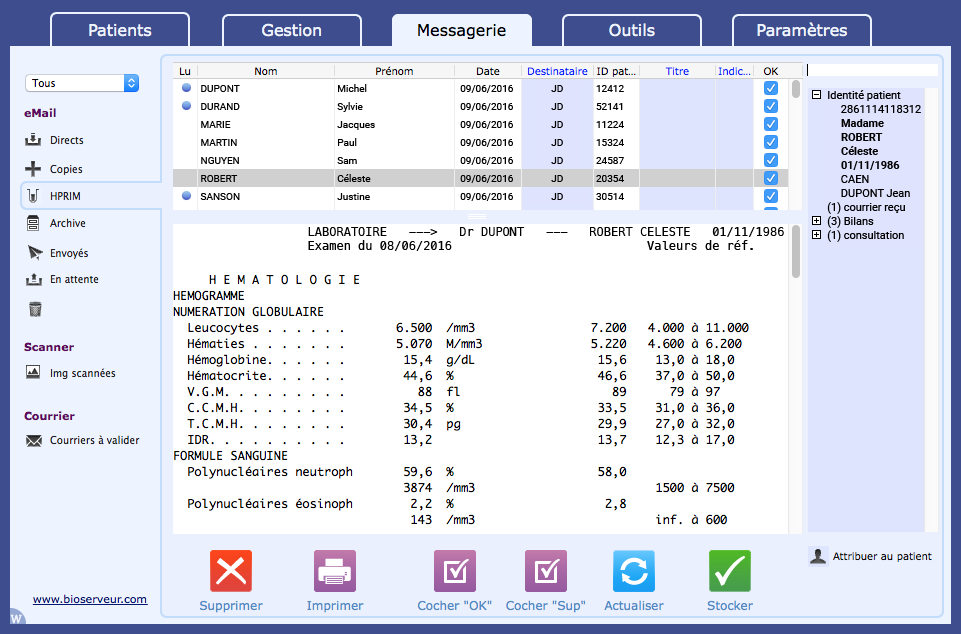Open the Directs mailbox icon
The image size is (961, 634).
point(33,140)
